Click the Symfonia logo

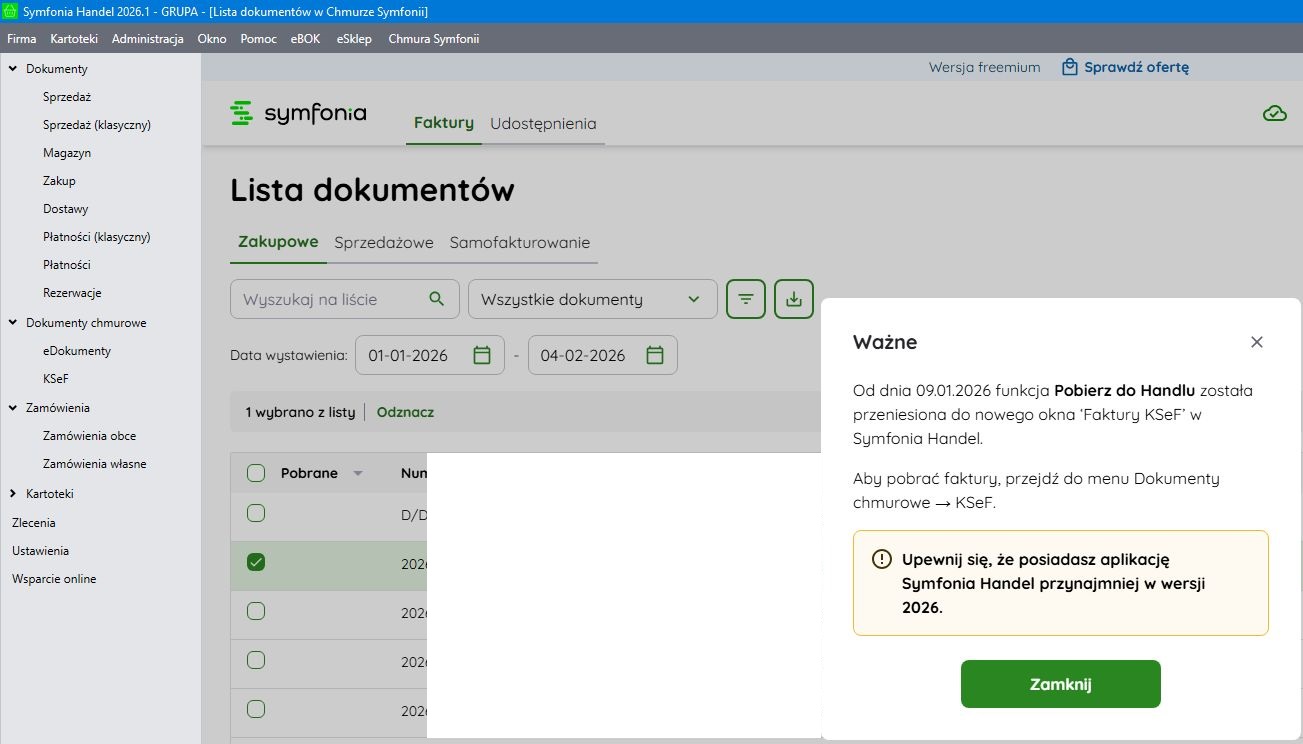pos(298,113)
